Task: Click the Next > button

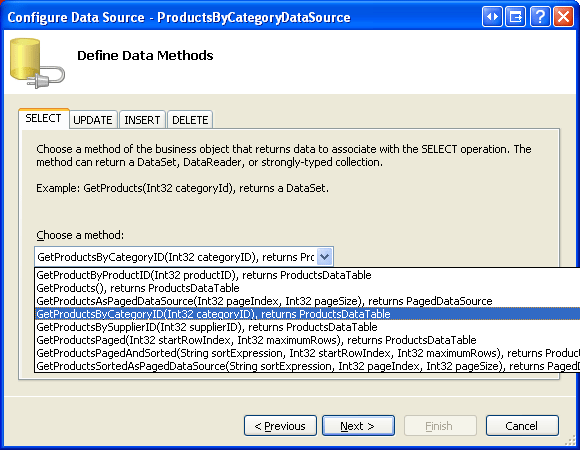Action: pyautogui.click(x=358, y=426)
